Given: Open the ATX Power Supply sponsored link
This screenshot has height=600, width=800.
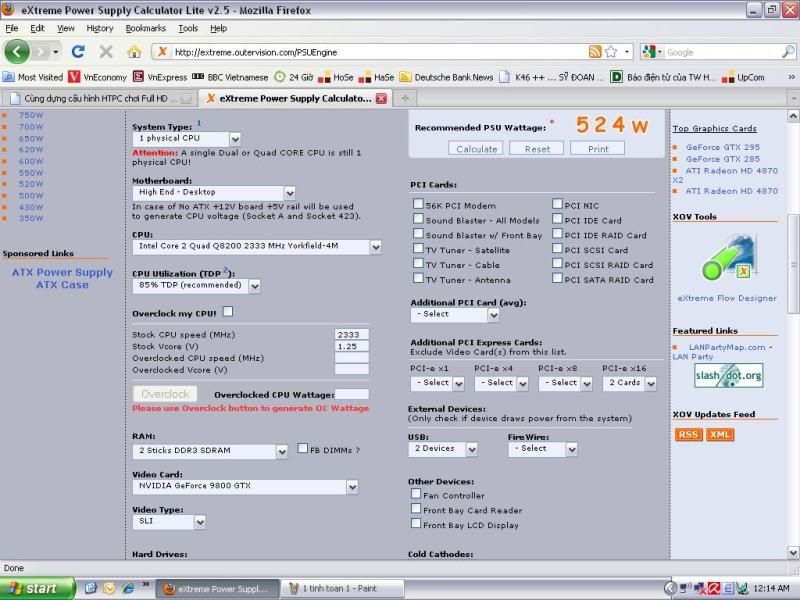Looking at the screenshot, I should point(62,272).
